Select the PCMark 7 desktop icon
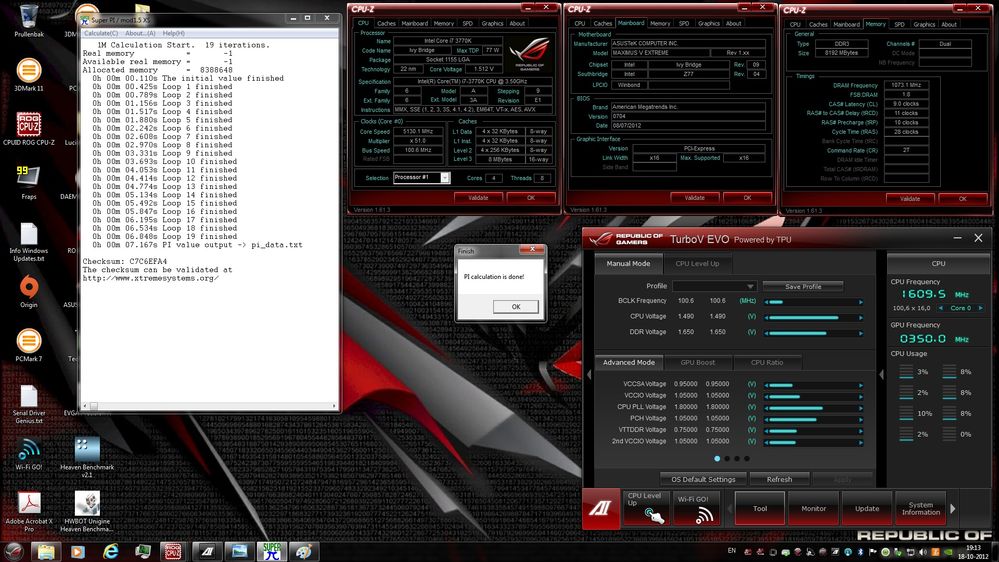Viewport: 999px width, 562px height. (29, 345)
